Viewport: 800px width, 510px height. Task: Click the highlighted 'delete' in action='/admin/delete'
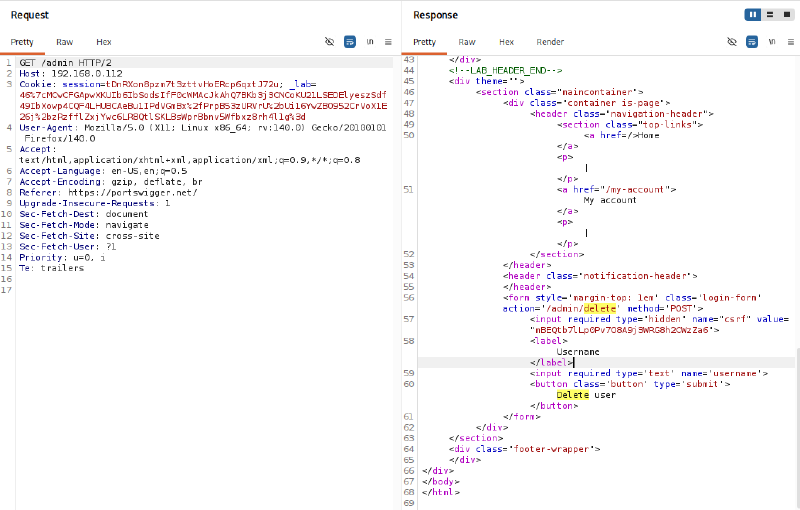pyautogui.click(x=599, y=309)
